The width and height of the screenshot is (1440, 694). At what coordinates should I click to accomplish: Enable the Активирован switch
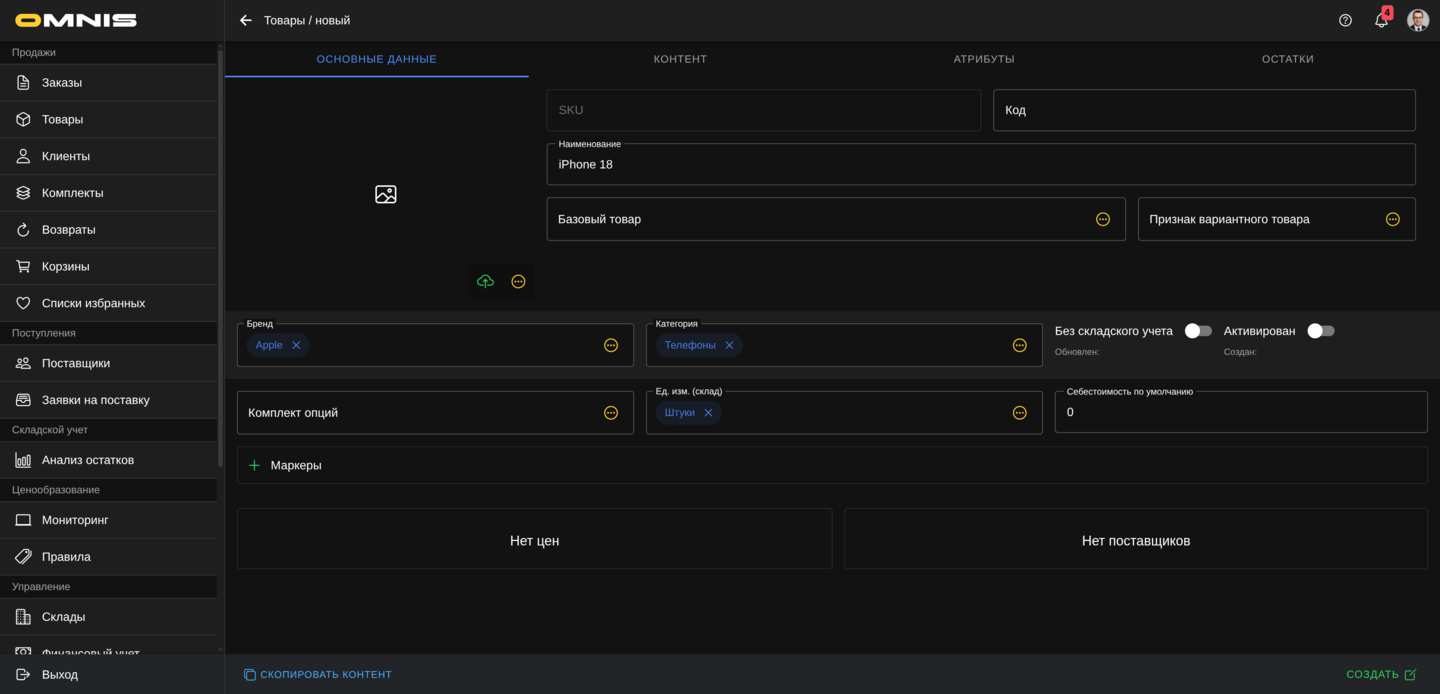[1320, 331]
